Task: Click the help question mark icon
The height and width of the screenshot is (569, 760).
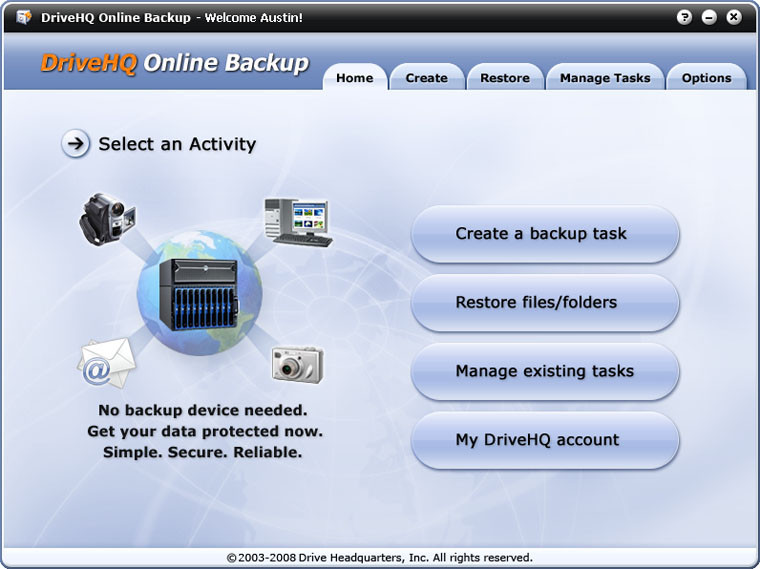Action: click(x=684, y=17)
